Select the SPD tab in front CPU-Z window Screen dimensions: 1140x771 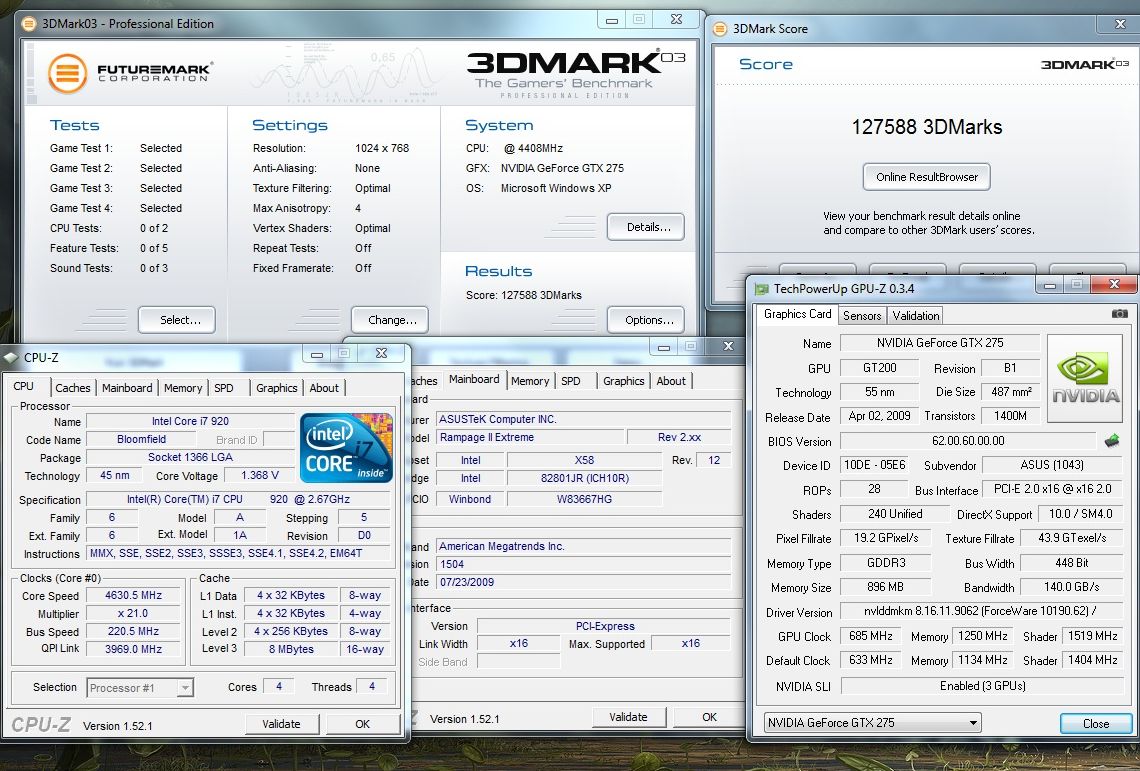coord(224,388)
